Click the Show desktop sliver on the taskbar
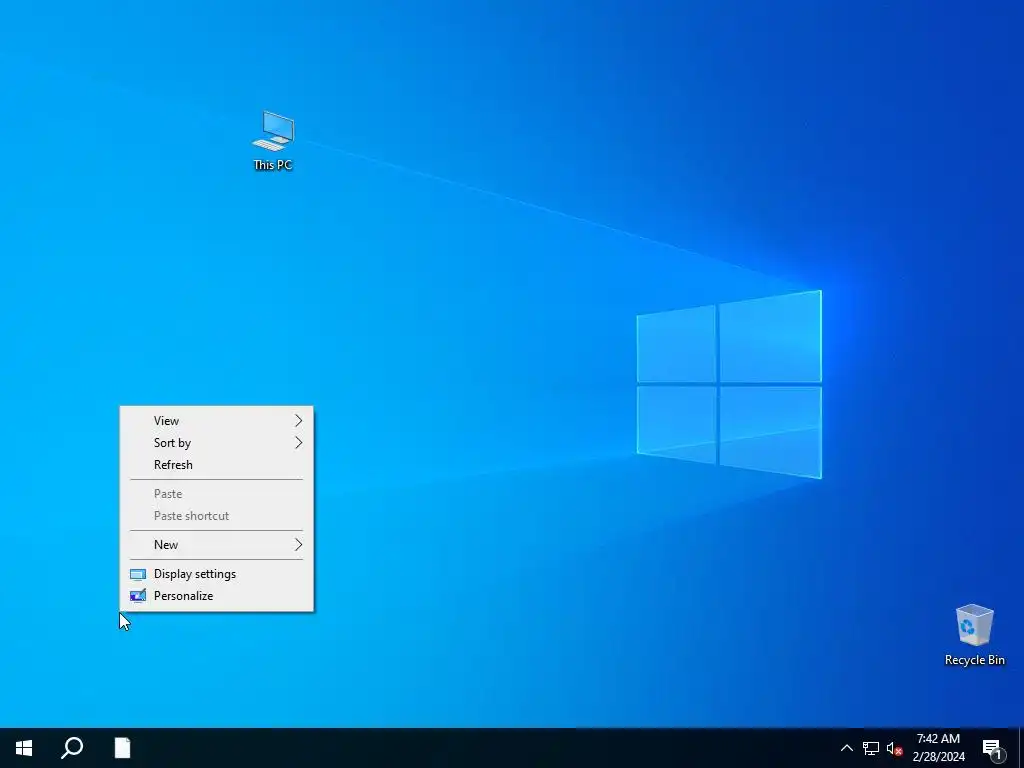Viewport: 1024px width, 768px height. 1021,748
